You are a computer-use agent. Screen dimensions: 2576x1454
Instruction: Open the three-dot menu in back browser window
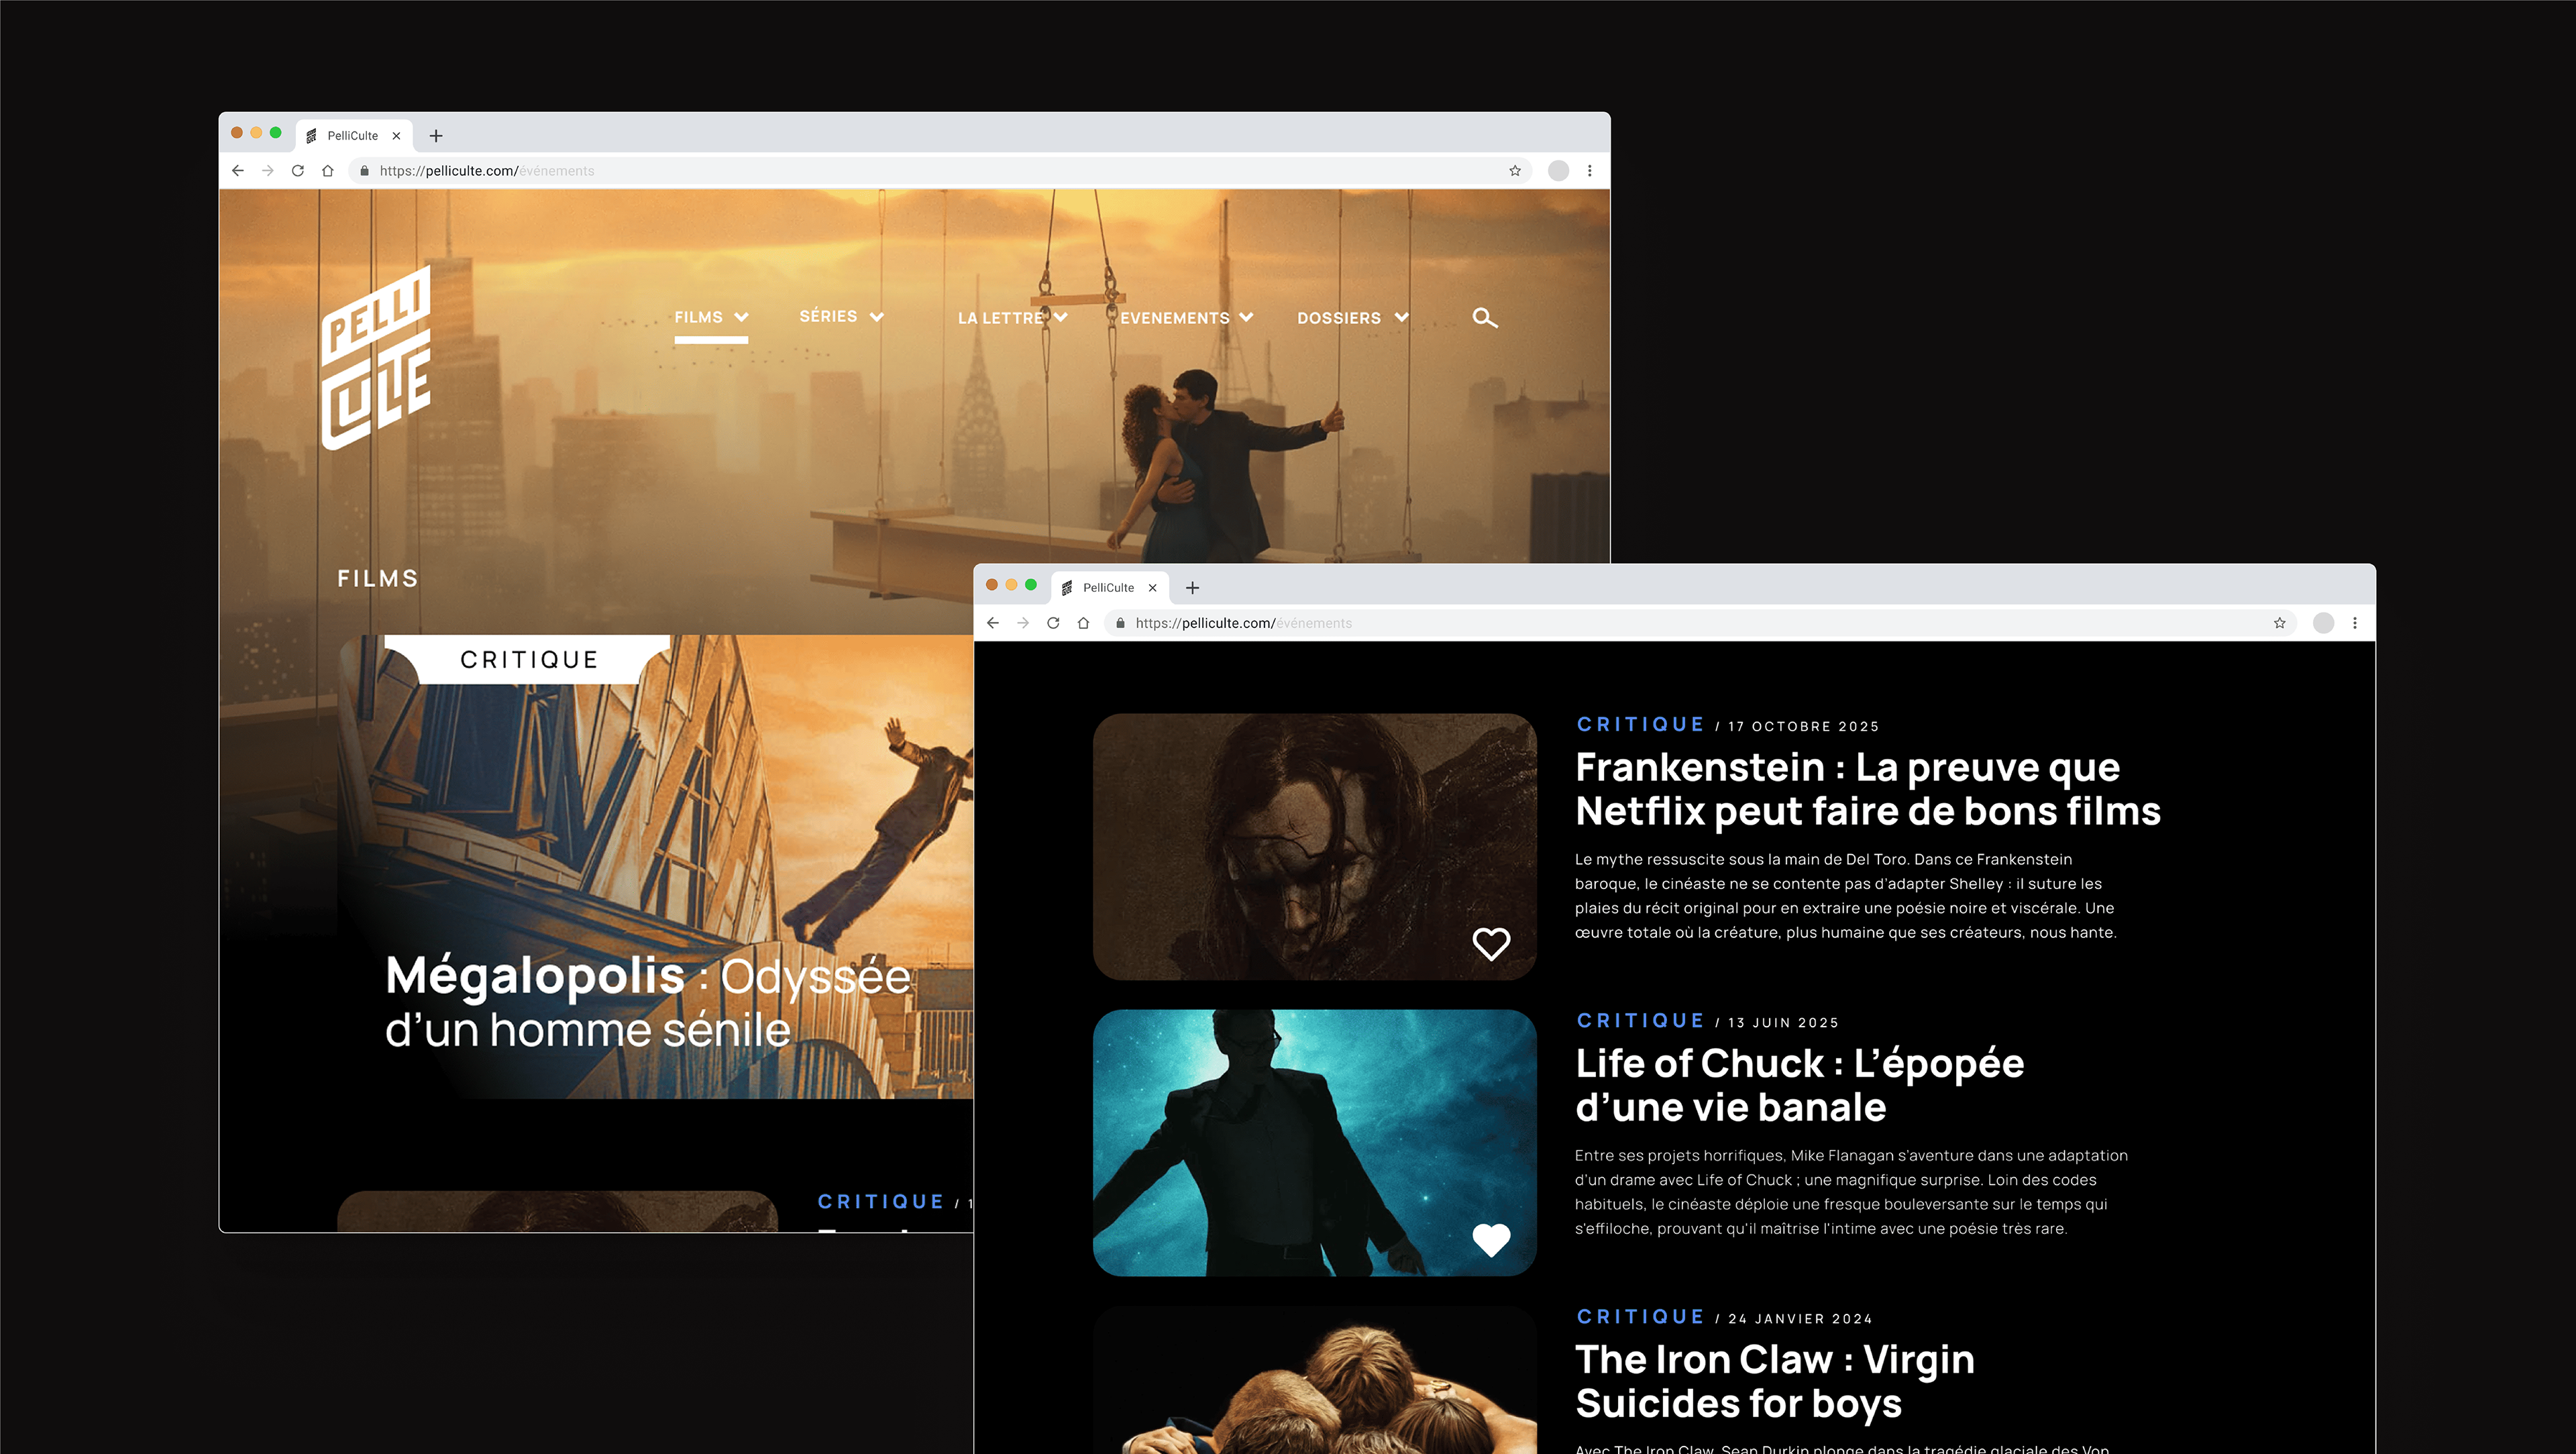point(1589,171)
